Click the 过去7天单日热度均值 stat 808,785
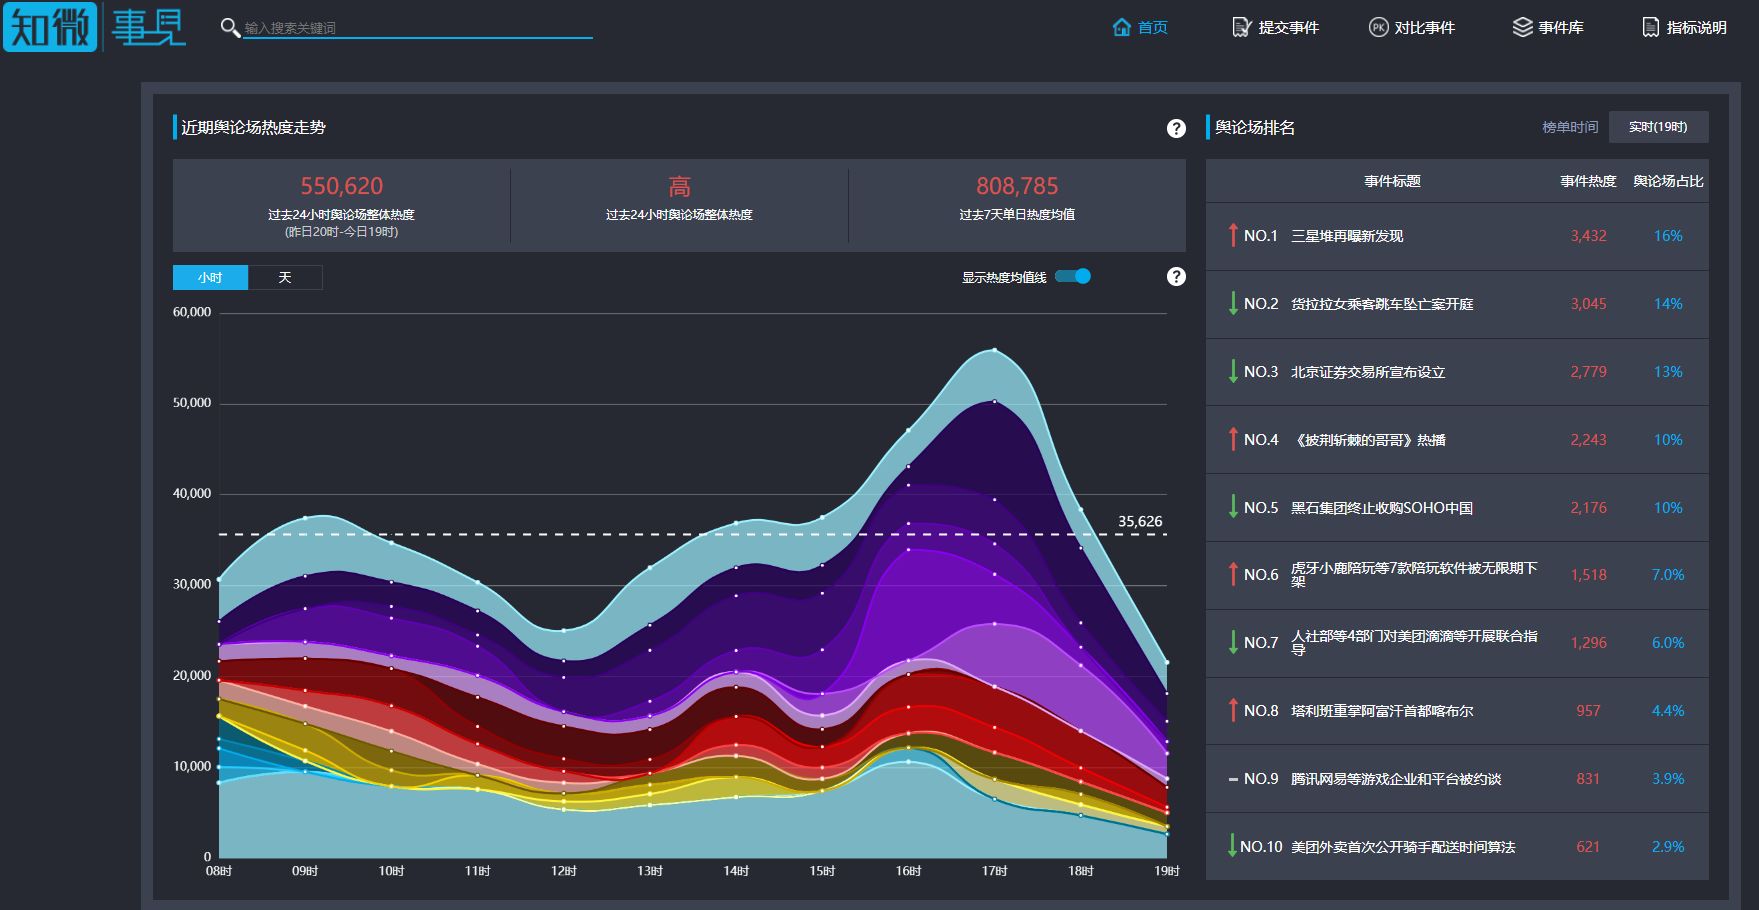The height and width of the screenshot is (910, 1759). pyautogui.click(x=1017, y=187)
